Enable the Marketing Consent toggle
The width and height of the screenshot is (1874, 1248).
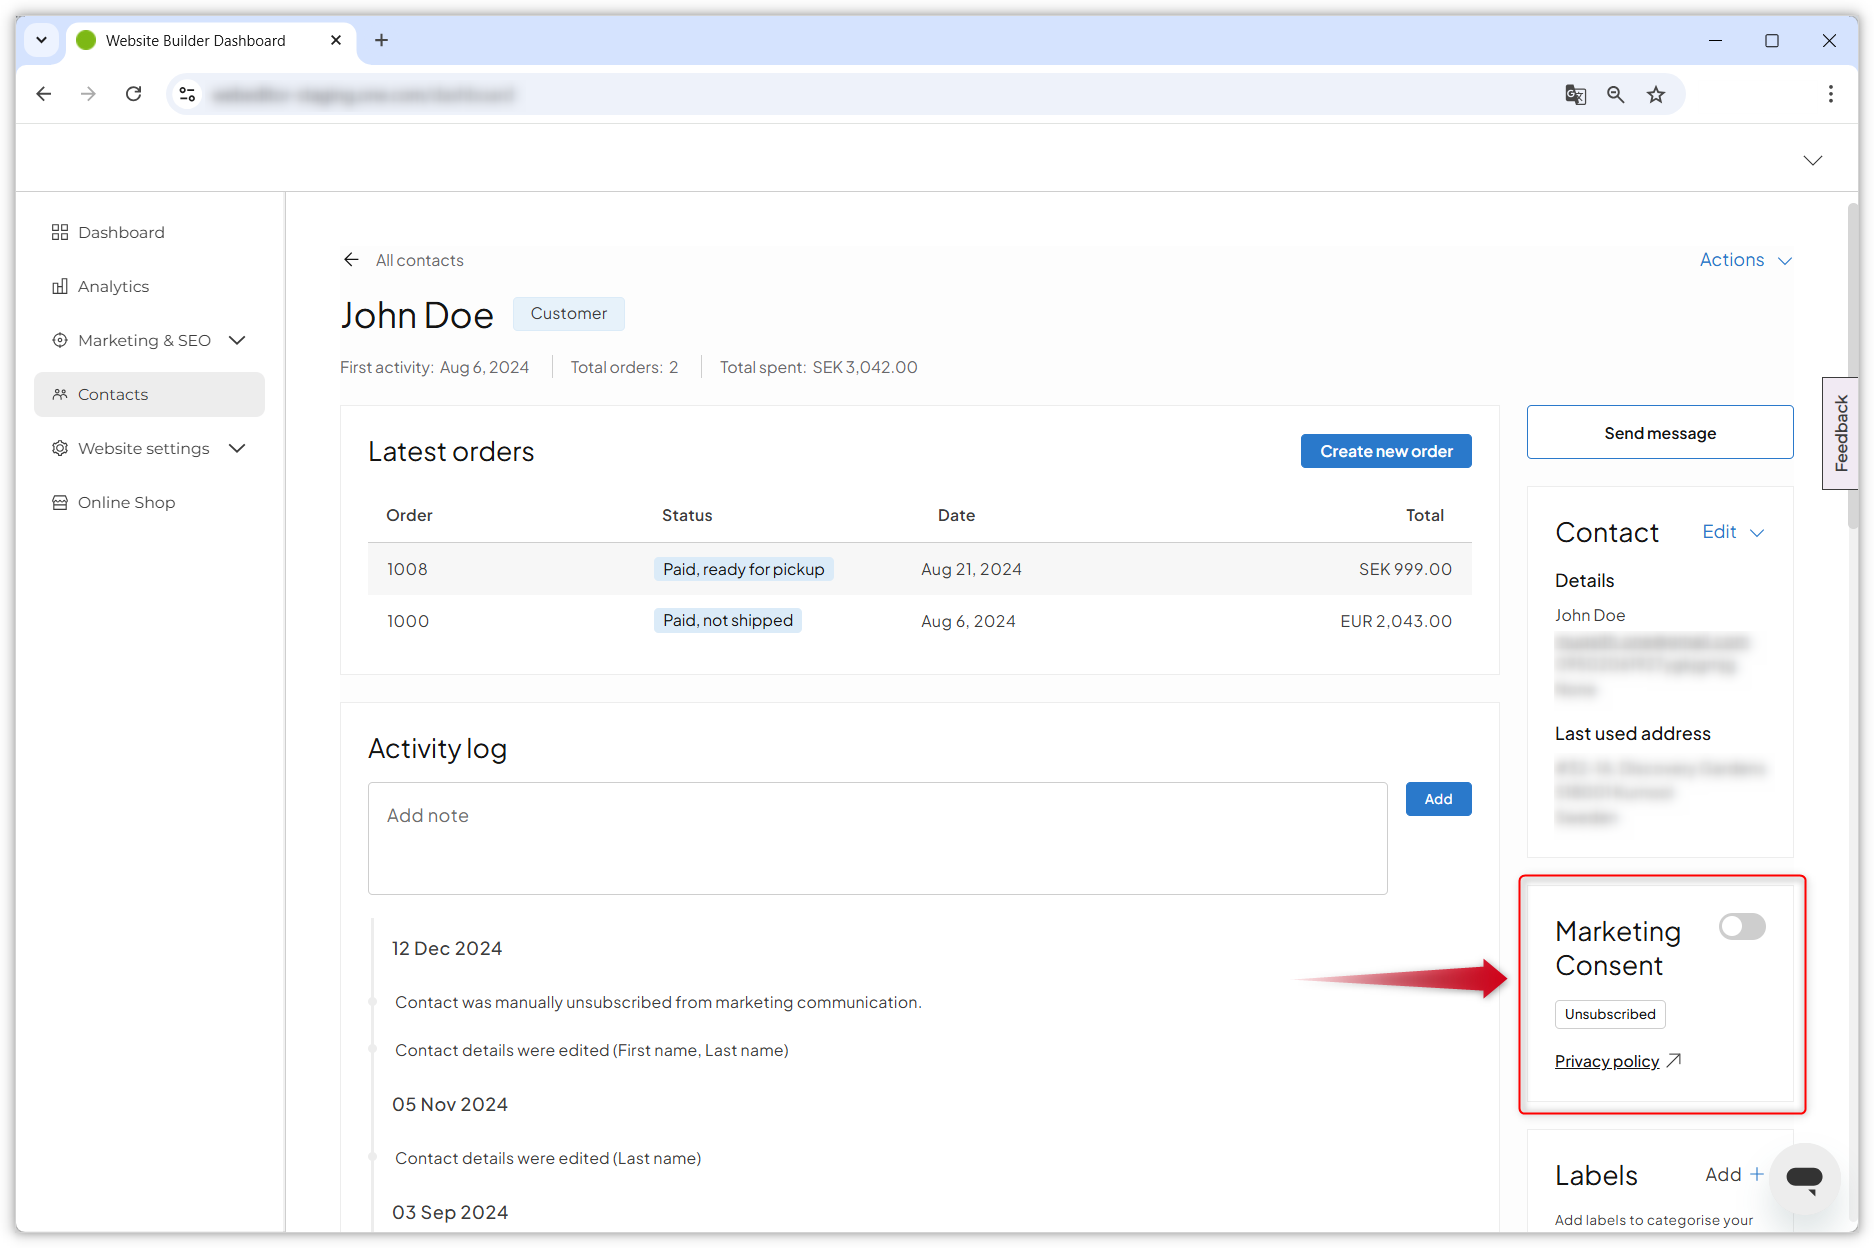[x=1741, y=927]
